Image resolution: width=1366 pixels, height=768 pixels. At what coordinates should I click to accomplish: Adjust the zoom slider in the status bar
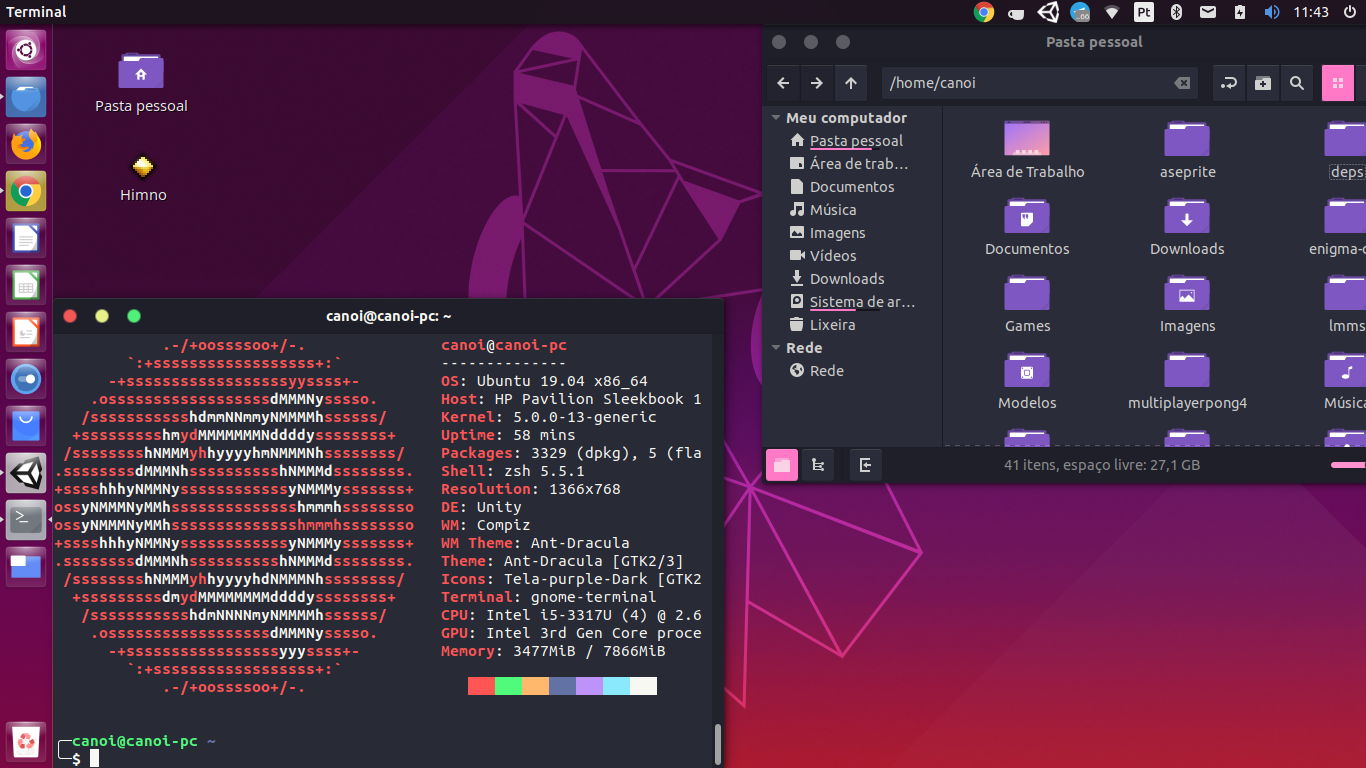pos(1347,465)
